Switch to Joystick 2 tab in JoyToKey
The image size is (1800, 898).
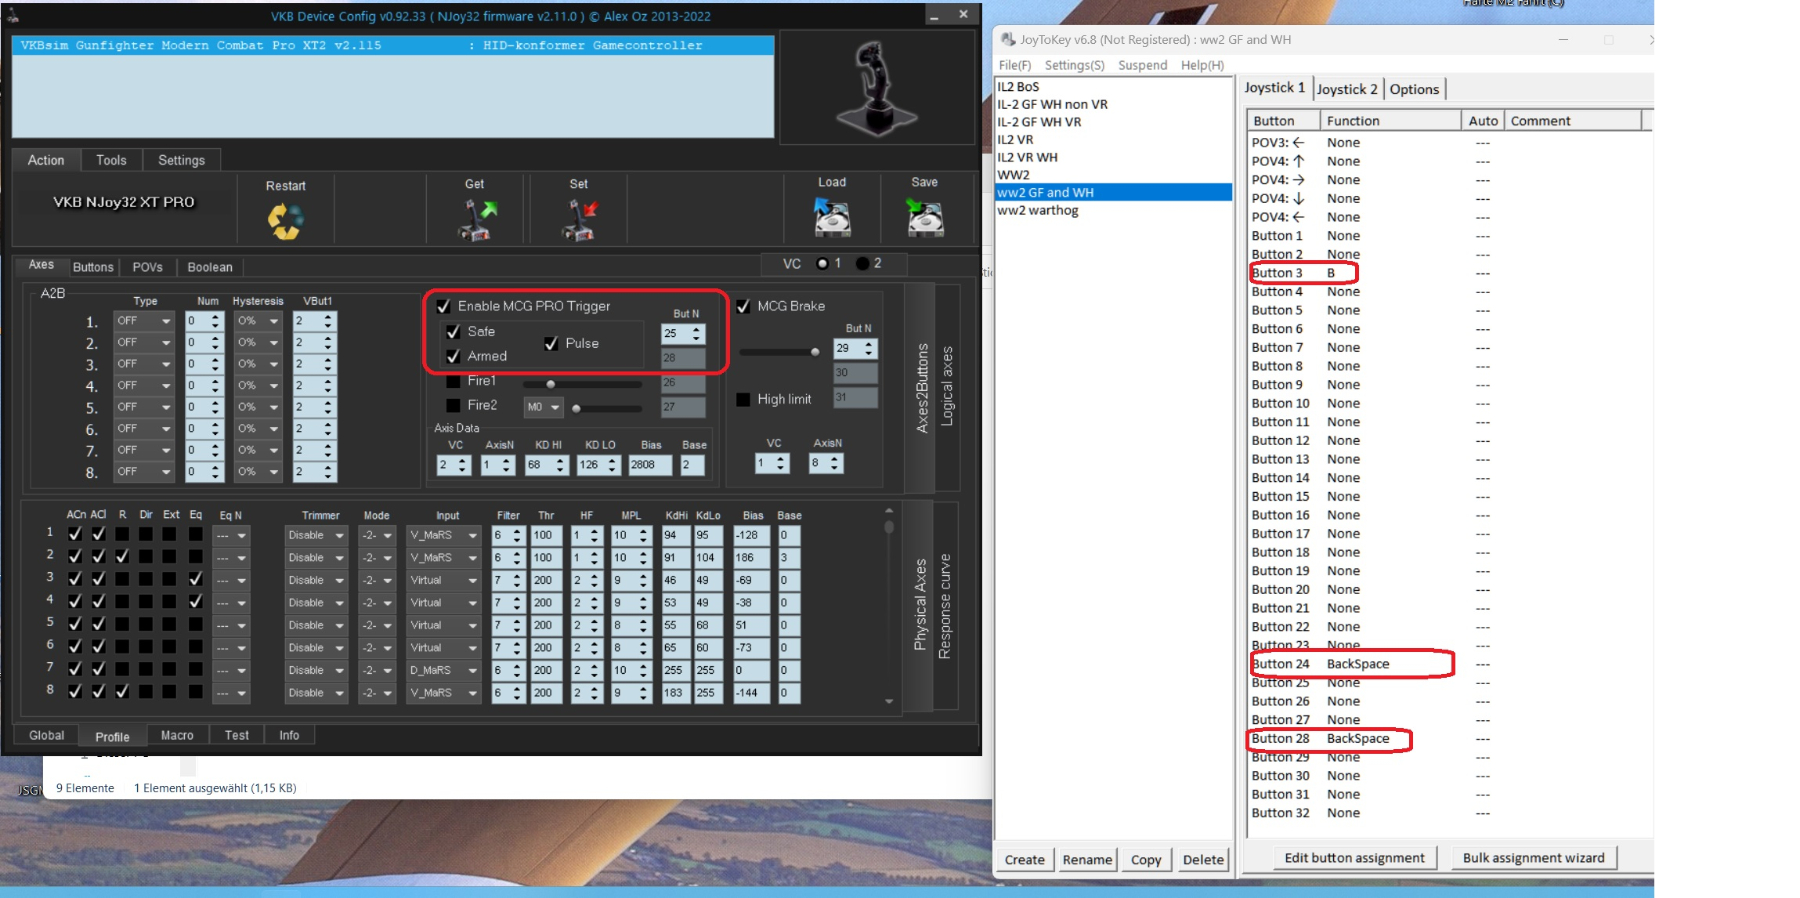(x=1347, y=89)
